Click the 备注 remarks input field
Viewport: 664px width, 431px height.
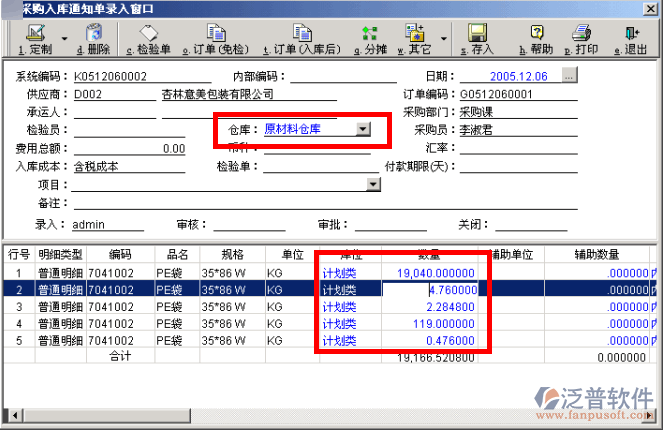(350, 203)
